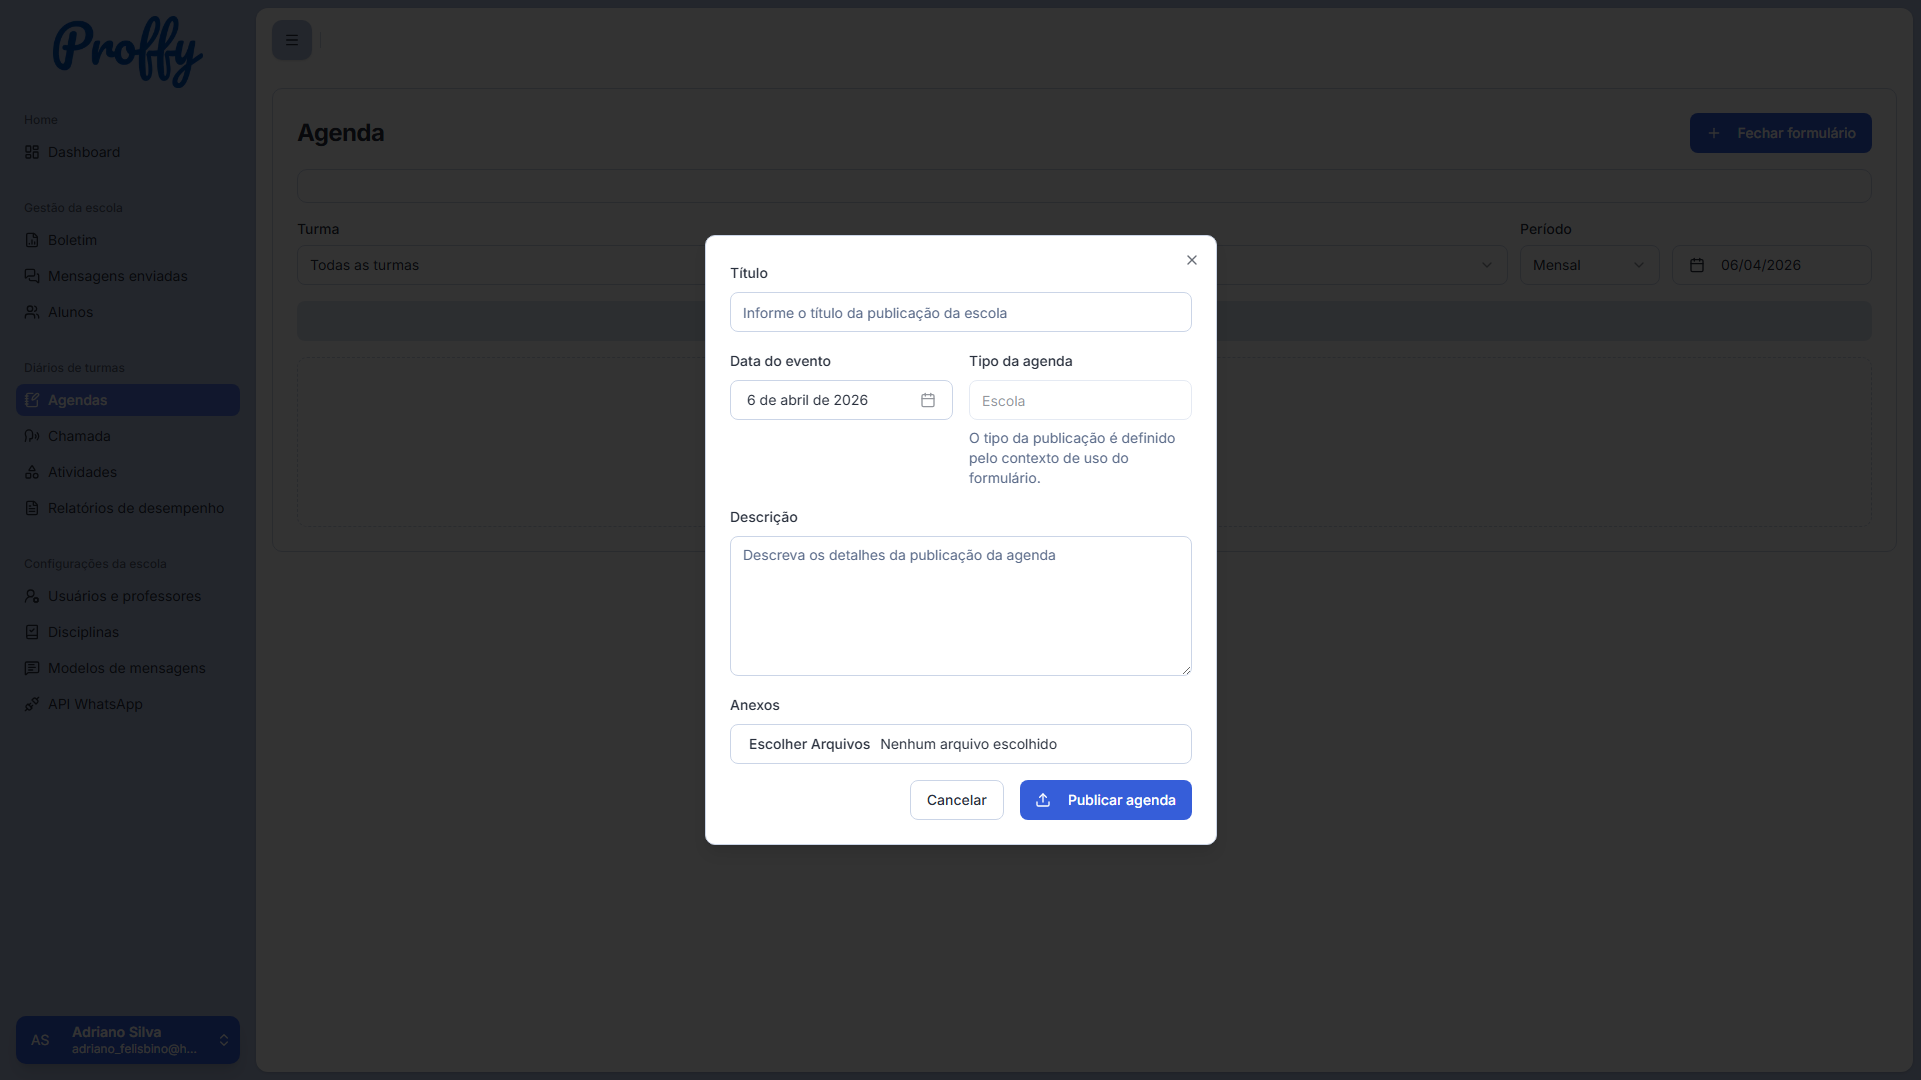Go to Relatórios de desempenho
The image size is (1921, 1080).
136,508
